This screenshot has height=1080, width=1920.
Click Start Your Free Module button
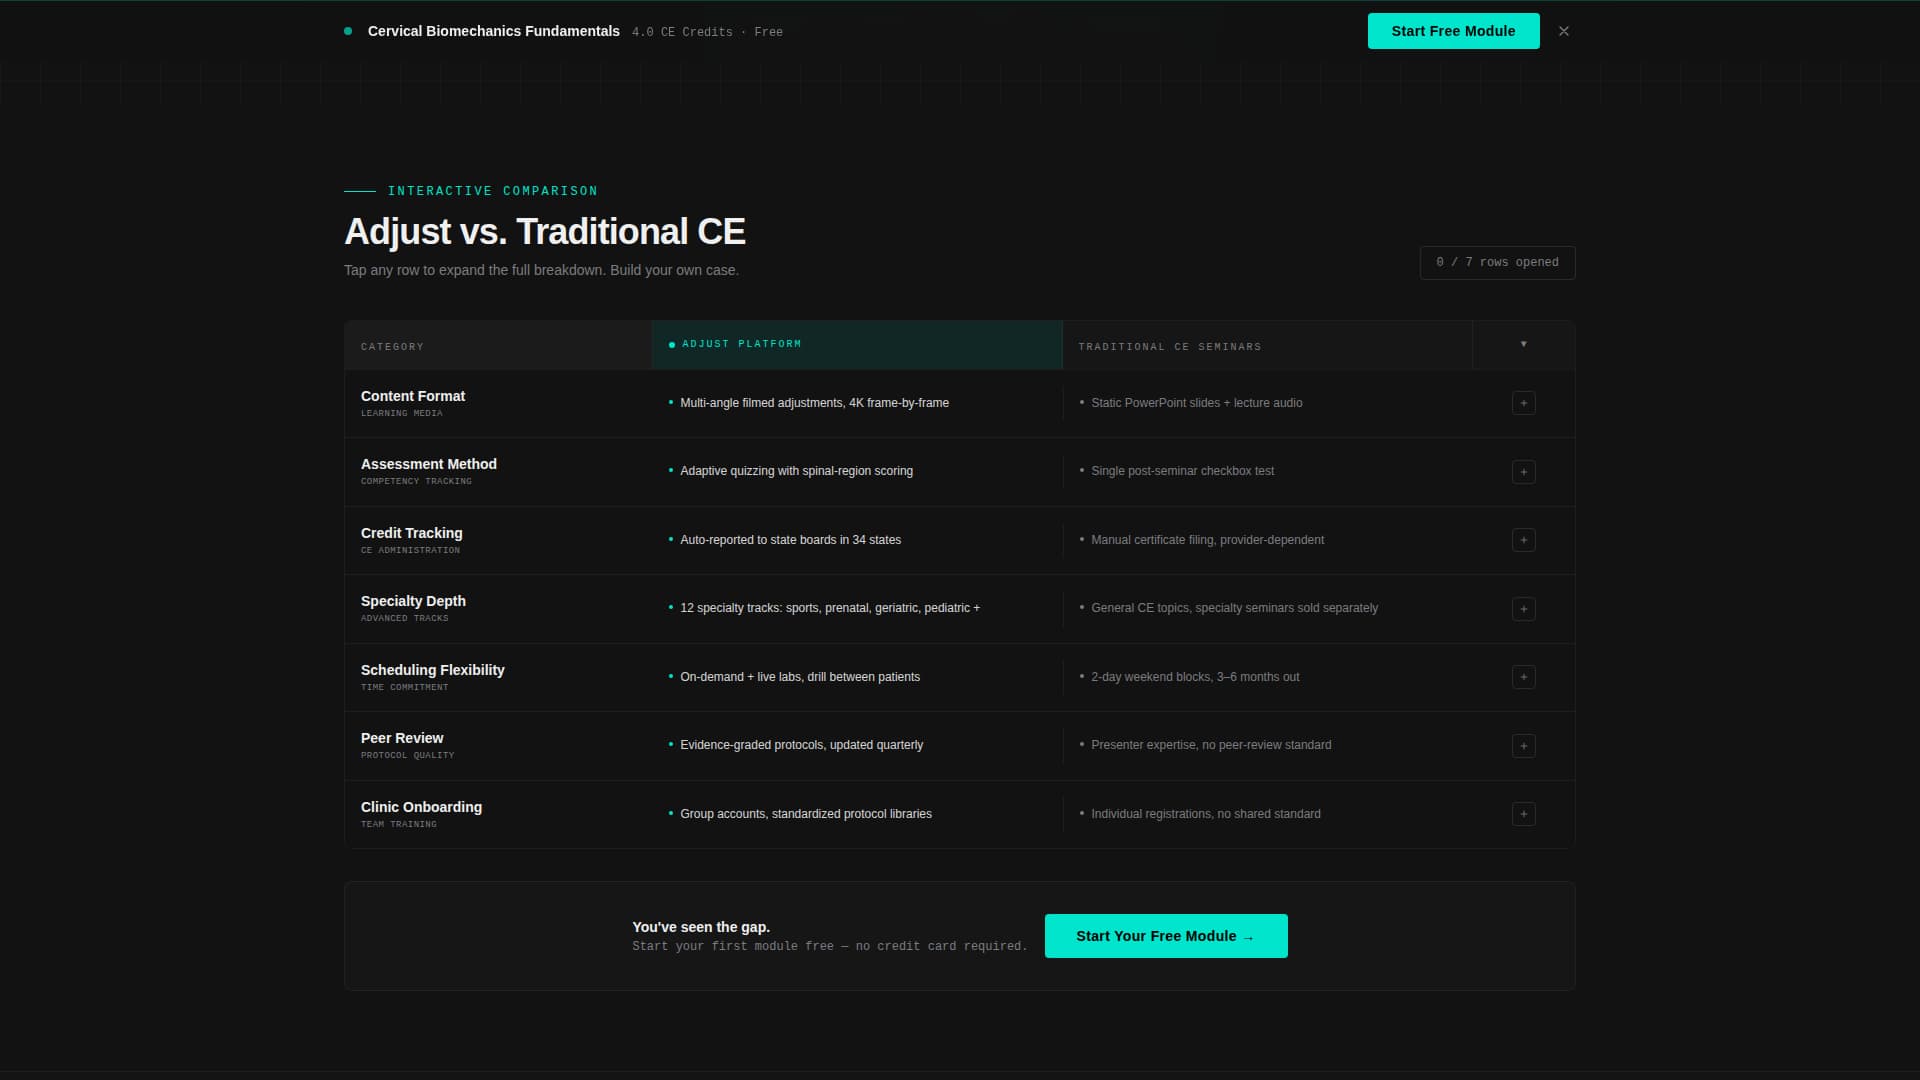(x=1166, y=936)
